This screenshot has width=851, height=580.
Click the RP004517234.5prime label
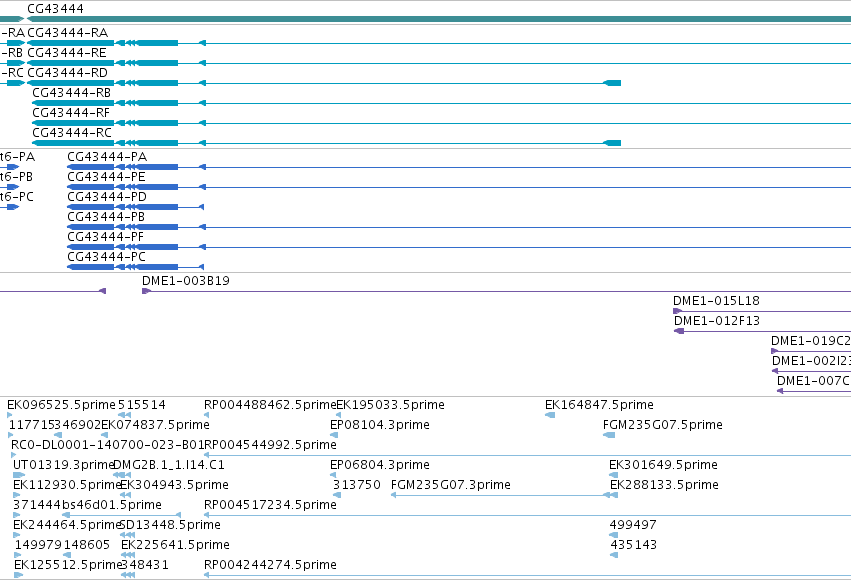tap(270, 505)
